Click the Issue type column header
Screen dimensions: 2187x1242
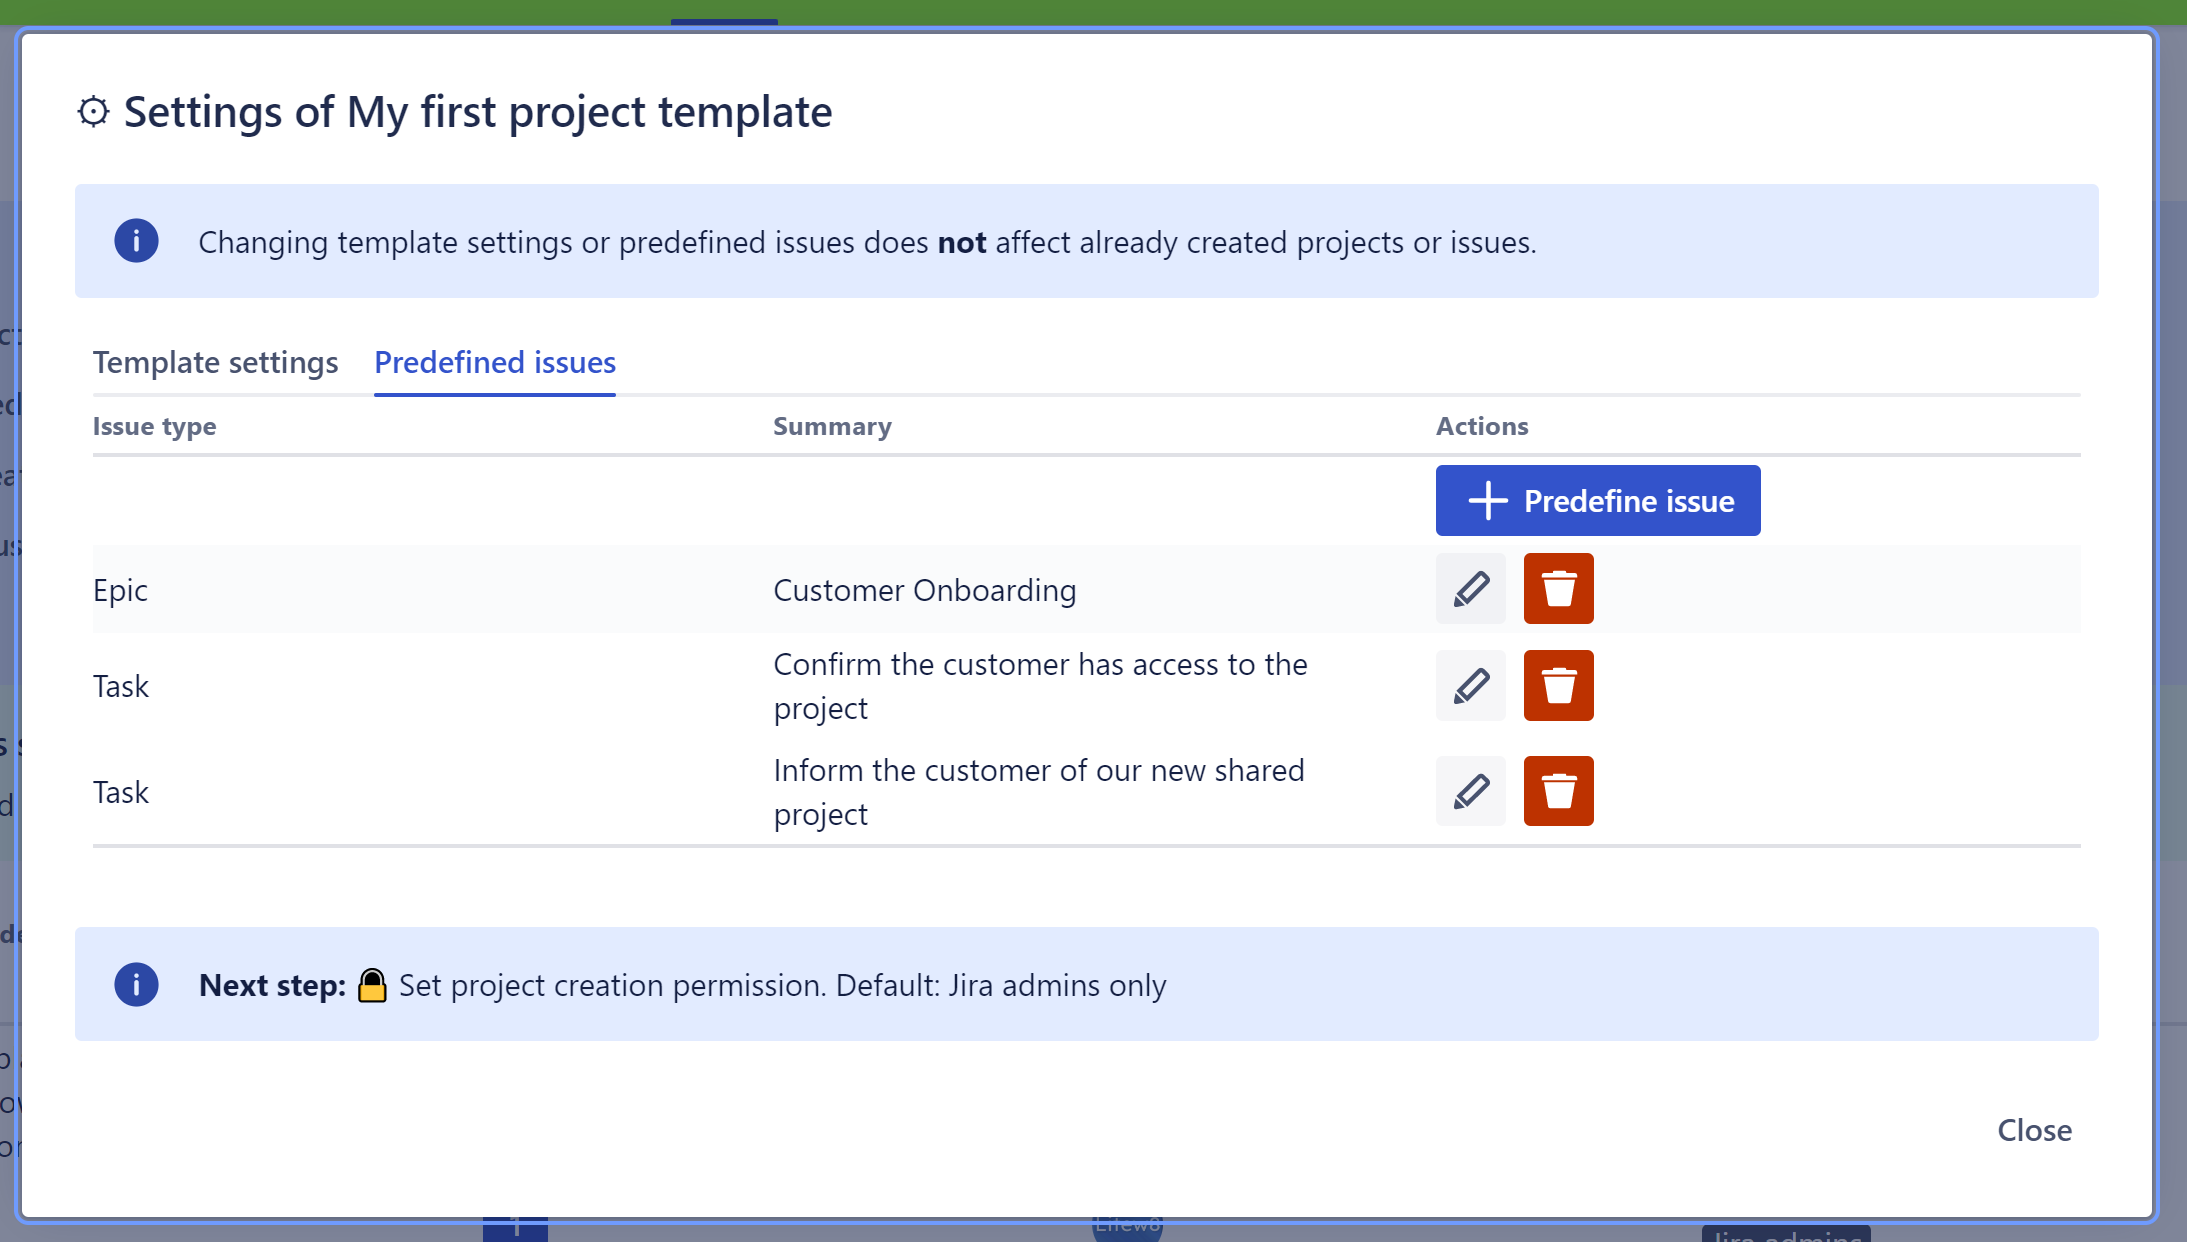coord(154,426)
